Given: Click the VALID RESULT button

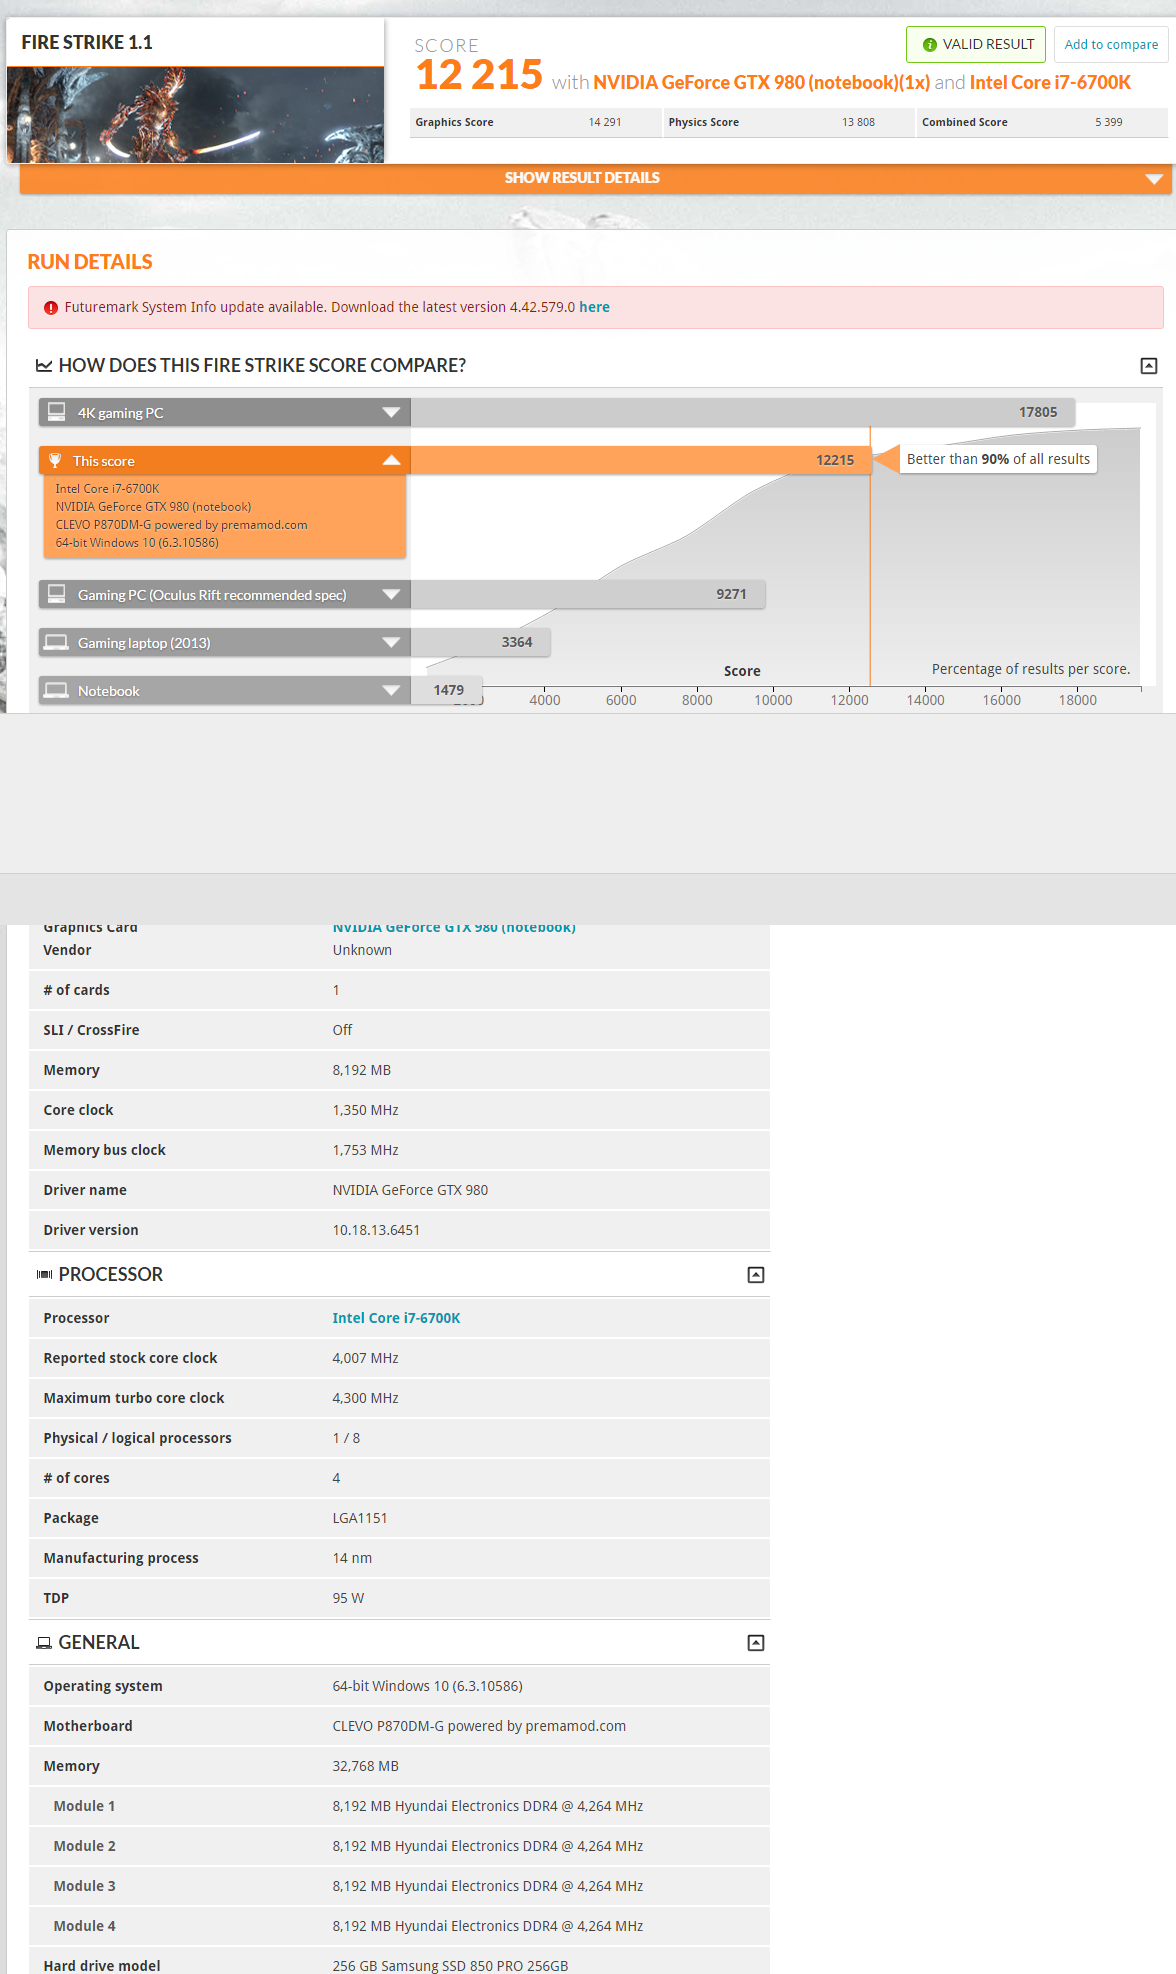Looking at the screenshot, I should 976,45.
